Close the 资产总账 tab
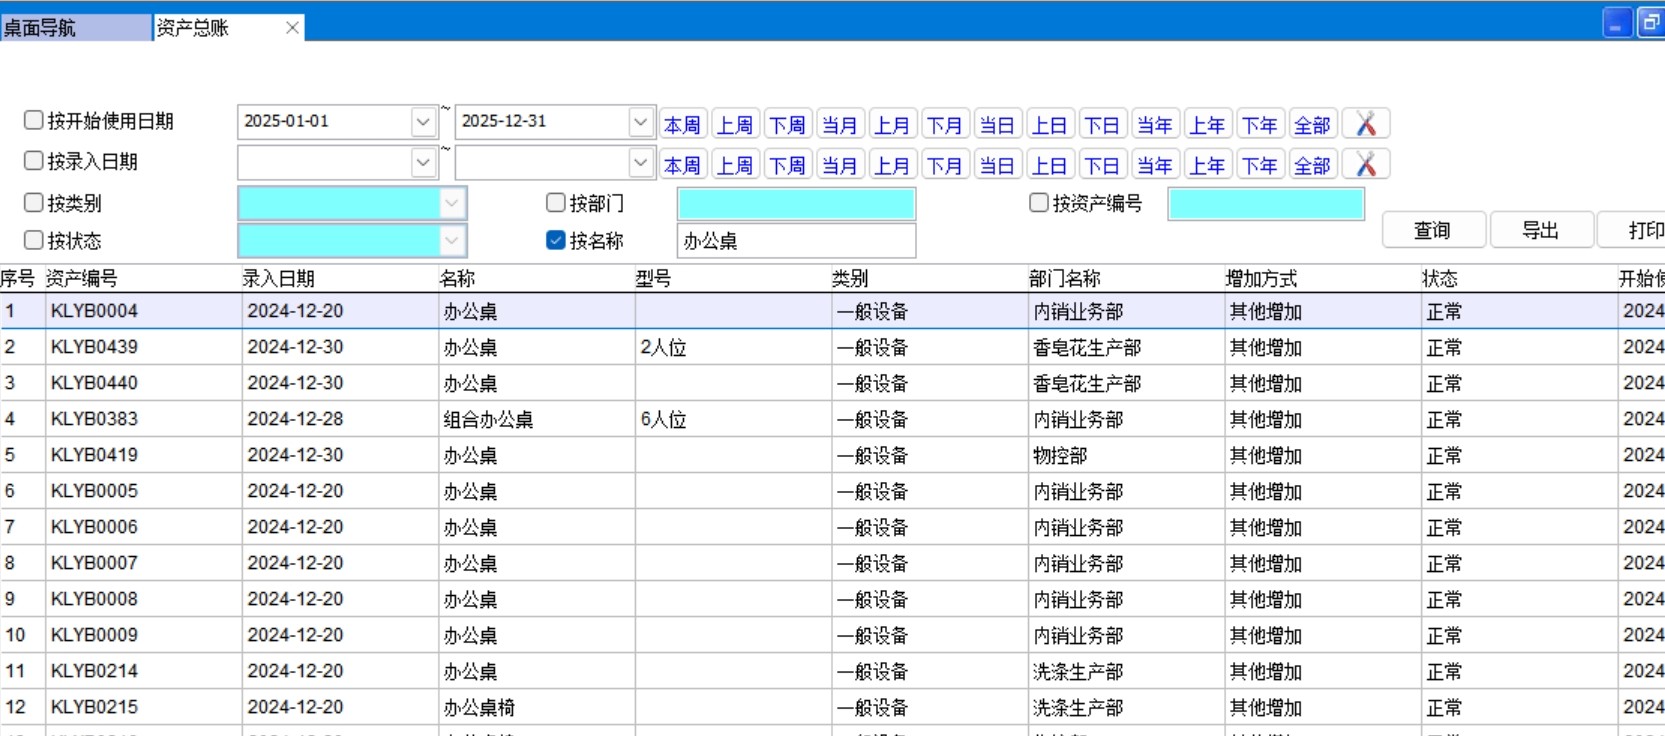1665x736 pixels. point(292,28)
